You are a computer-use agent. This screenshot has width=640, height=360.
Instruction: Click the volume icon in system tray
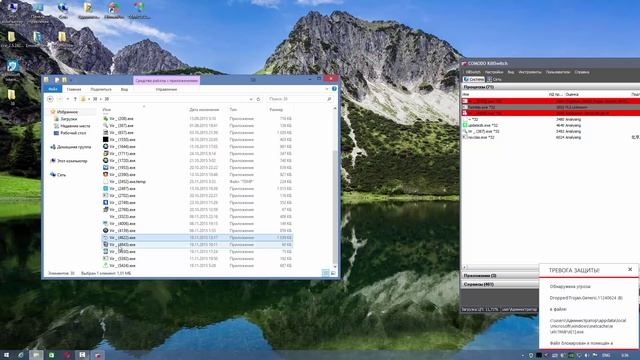[x=587, y=356]
